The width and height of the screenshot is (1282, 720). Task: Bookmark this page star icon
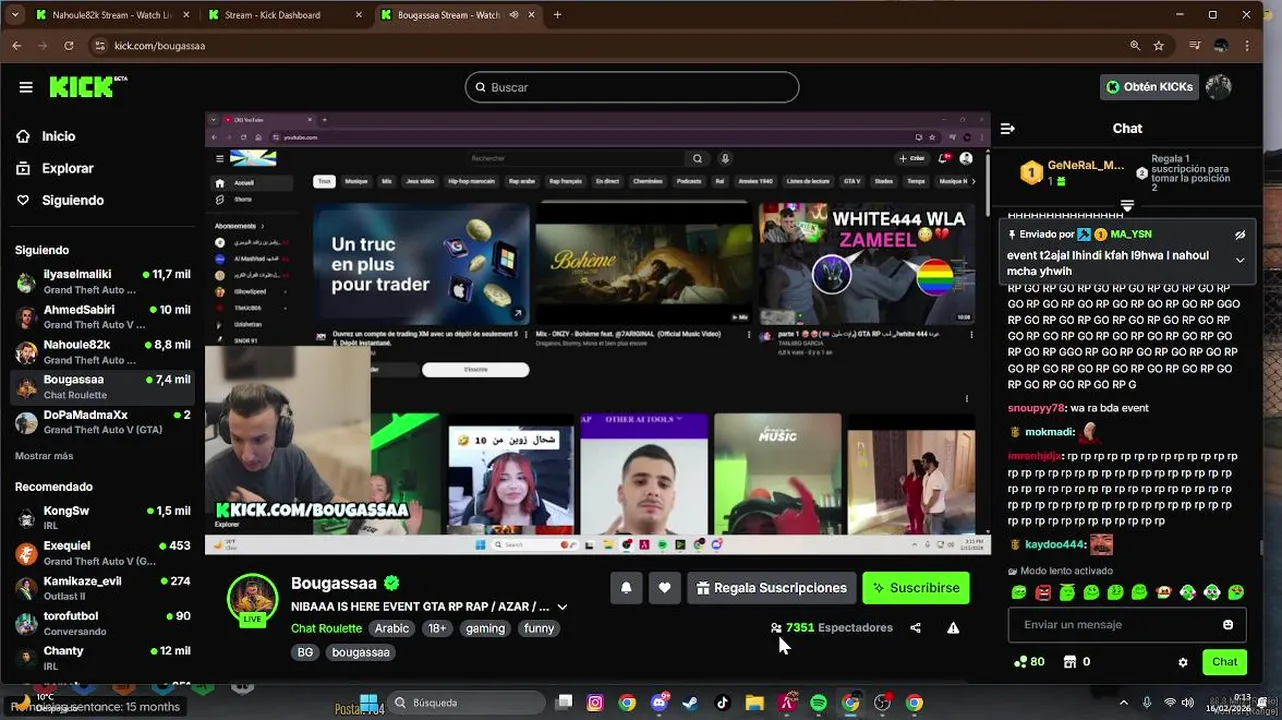(1159, 46)
